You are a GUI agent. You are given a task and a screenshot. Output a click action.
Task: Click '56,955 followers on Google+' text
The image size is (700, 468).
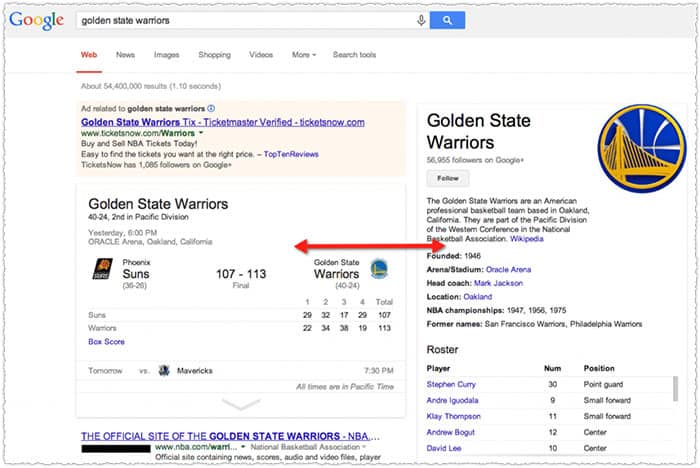[475, 160]
